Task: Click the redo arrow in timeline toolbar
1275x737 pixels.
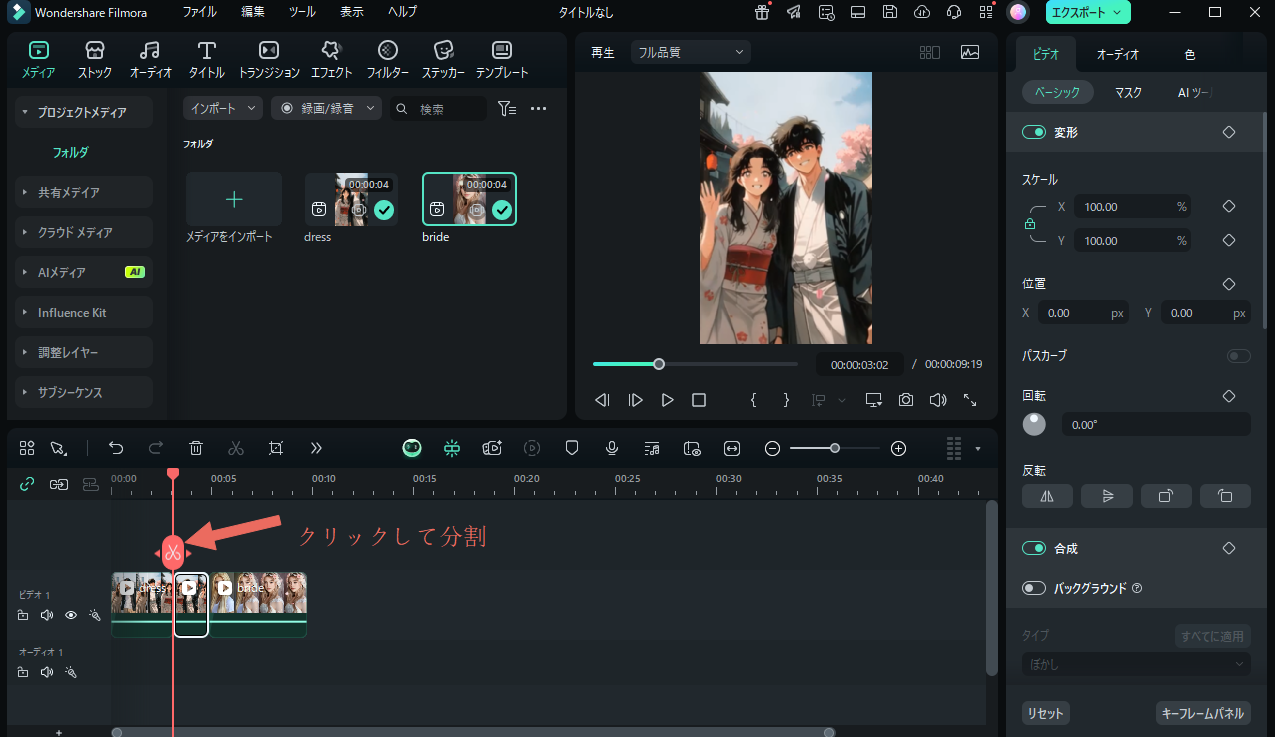Action: point(156,448)
